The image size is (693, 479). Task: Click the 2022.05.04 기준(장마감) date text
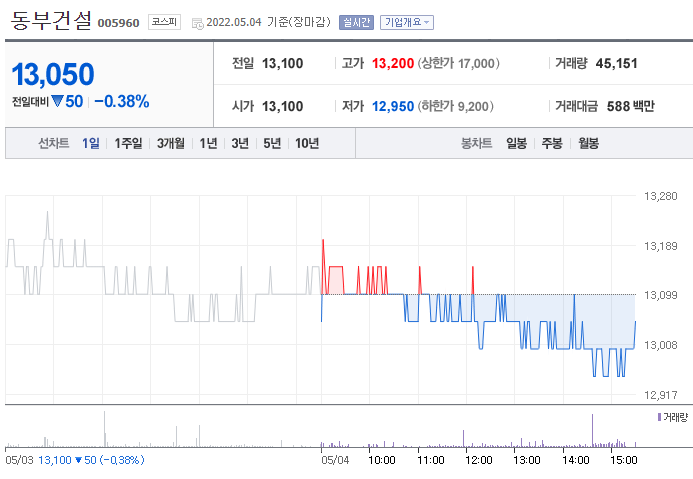click(x=268, y=22)
